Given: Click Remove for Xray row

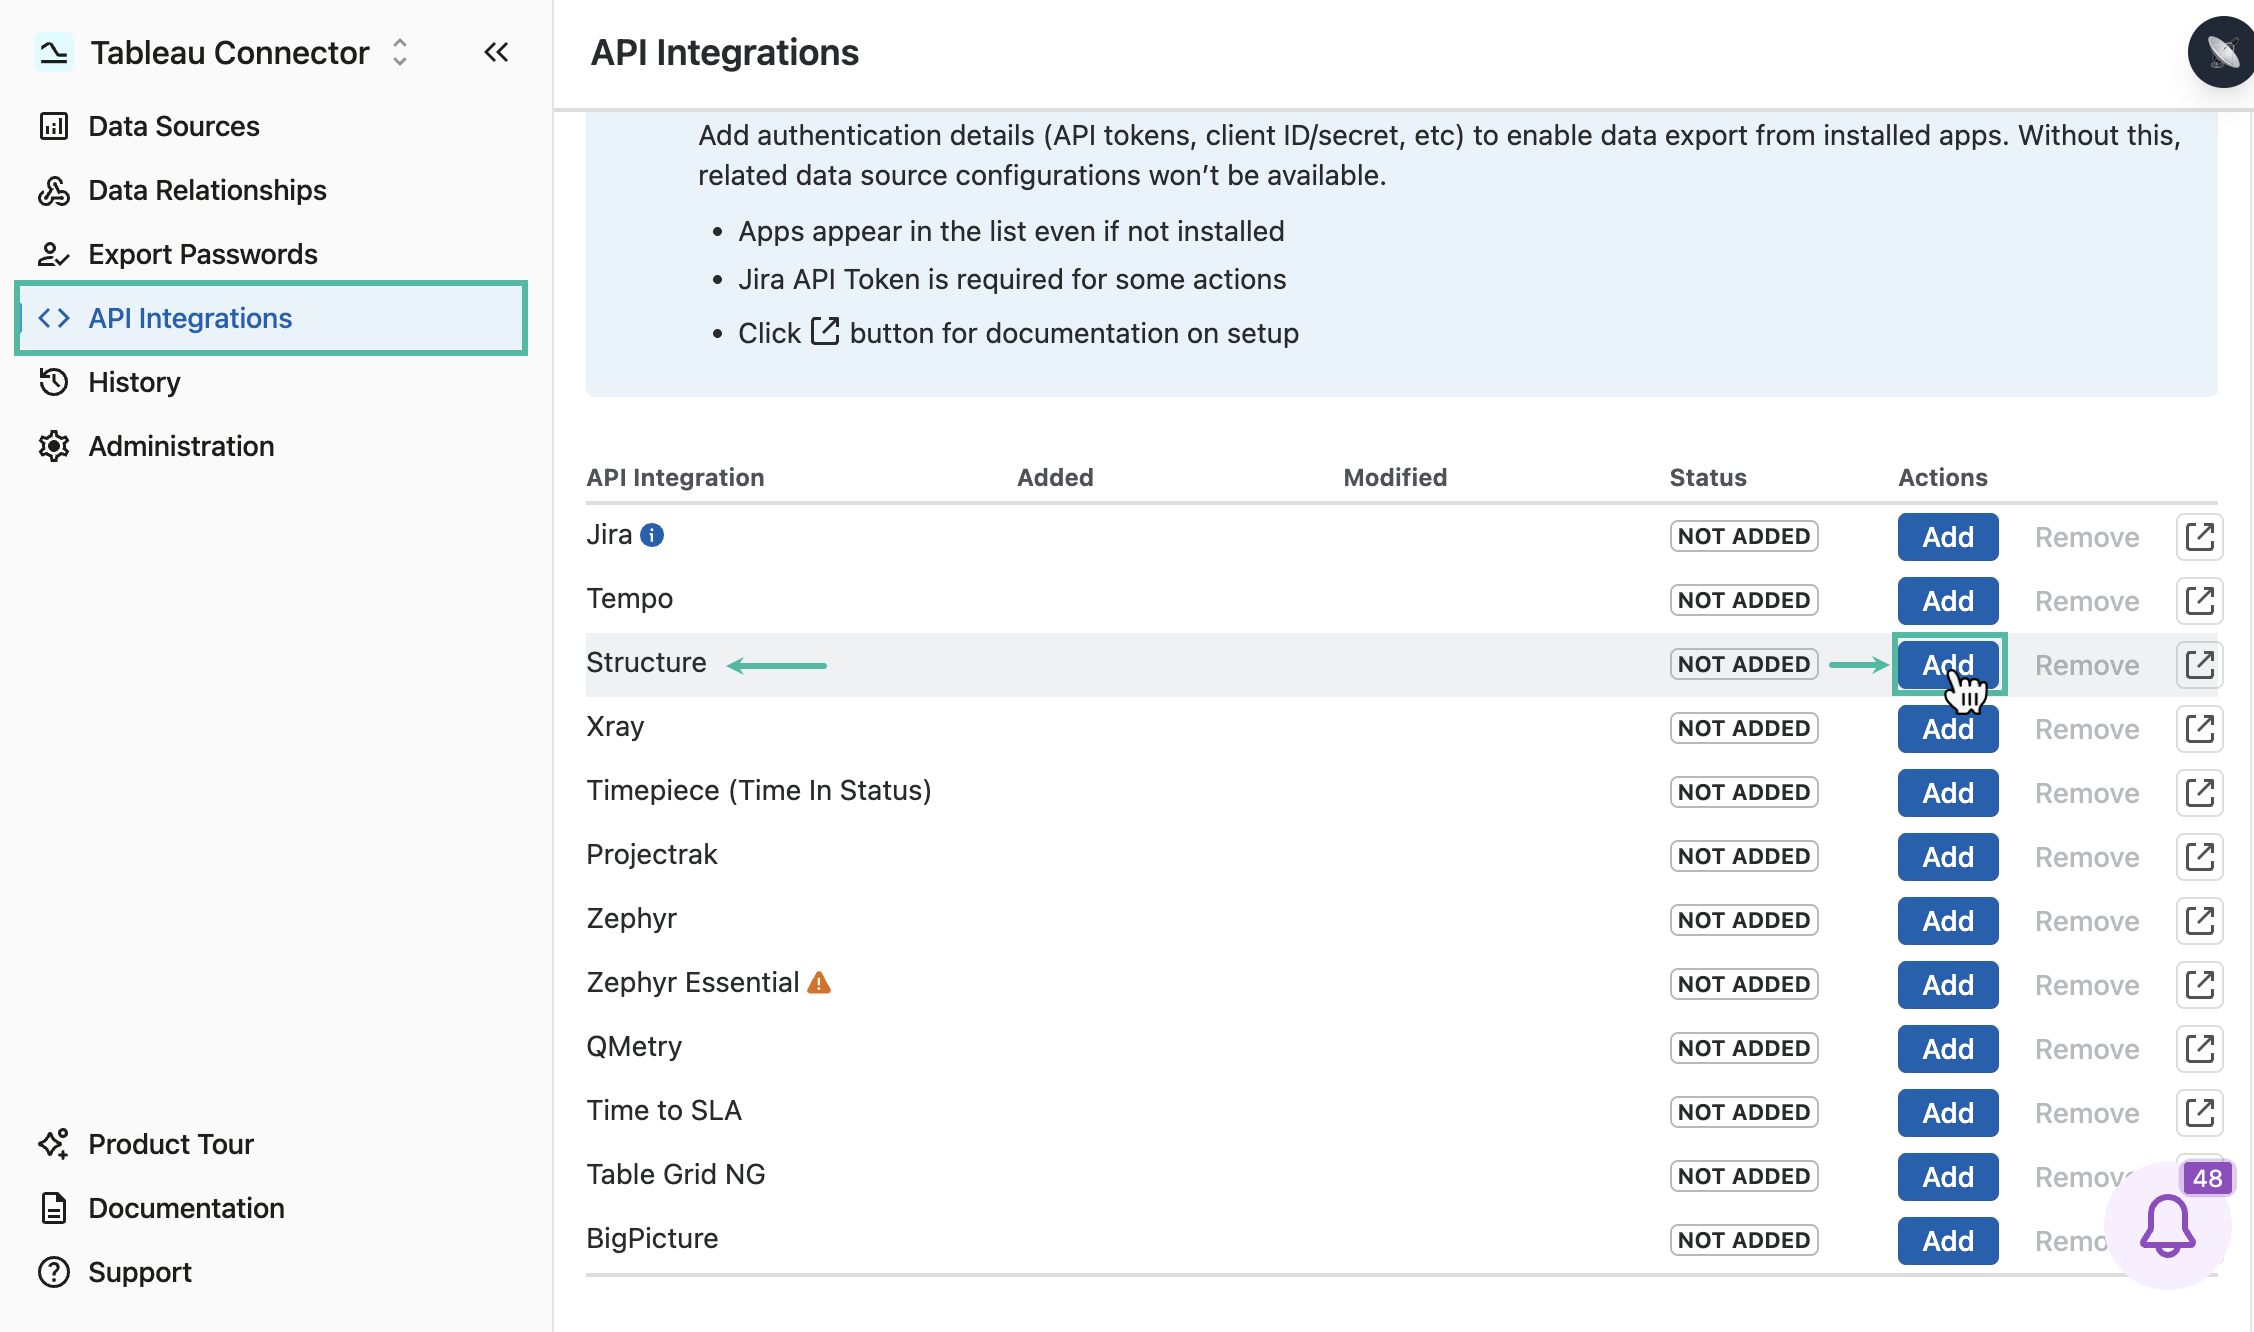Looking at the screenshot, I should [x=2087, y=729].
